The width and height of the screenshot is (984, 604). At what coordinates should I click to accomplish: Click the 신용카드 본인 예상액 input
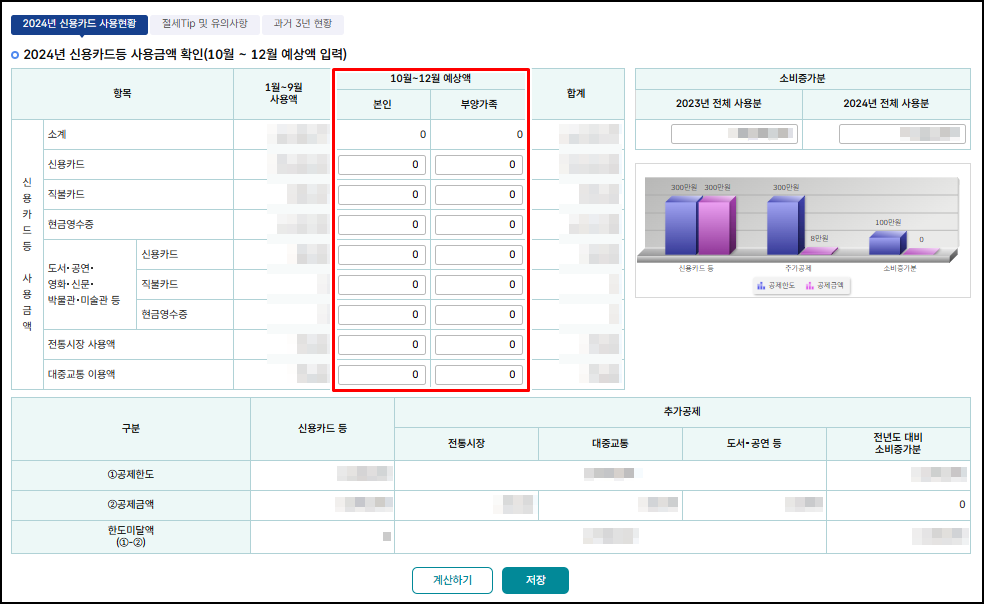[x=381, y=165]
